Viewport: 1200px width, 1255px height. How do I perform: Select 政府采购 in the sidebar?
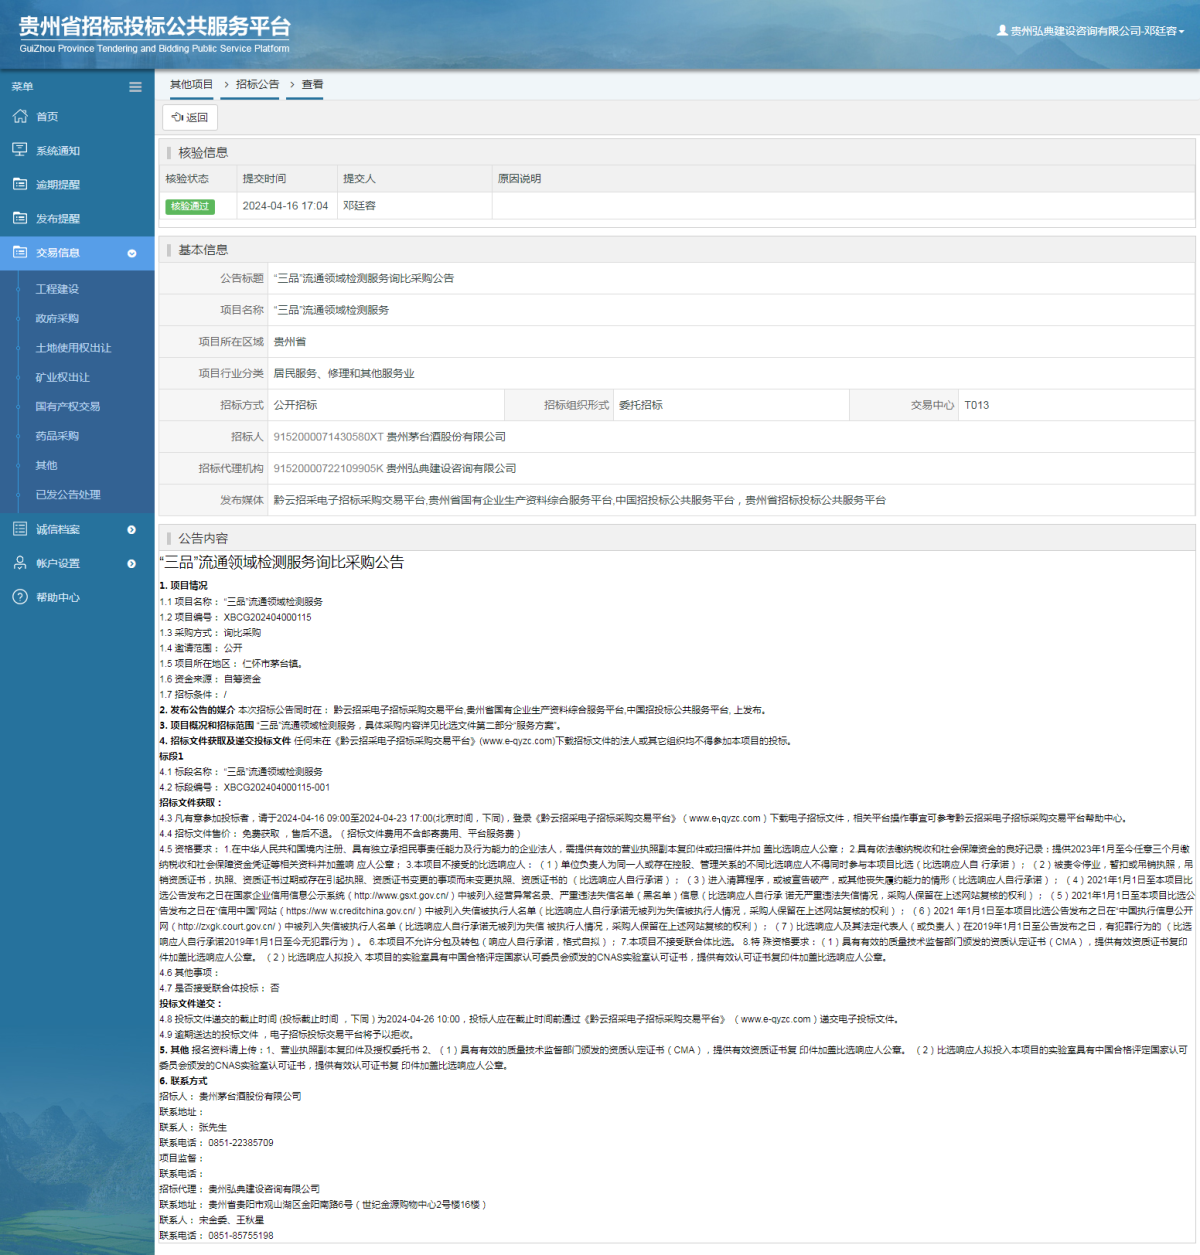click(x=57, y=318)
